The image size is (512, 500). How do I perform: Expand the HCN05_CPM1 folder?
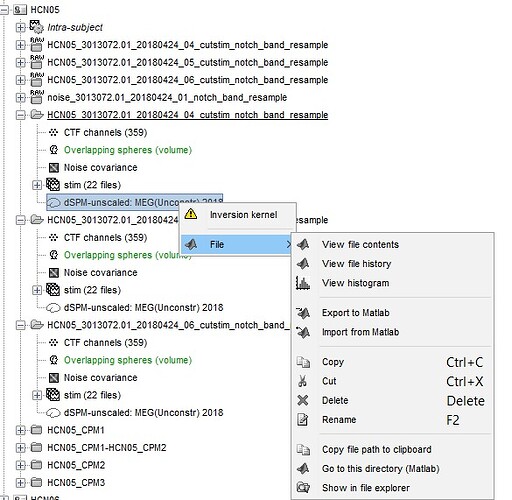pos(20,430)
